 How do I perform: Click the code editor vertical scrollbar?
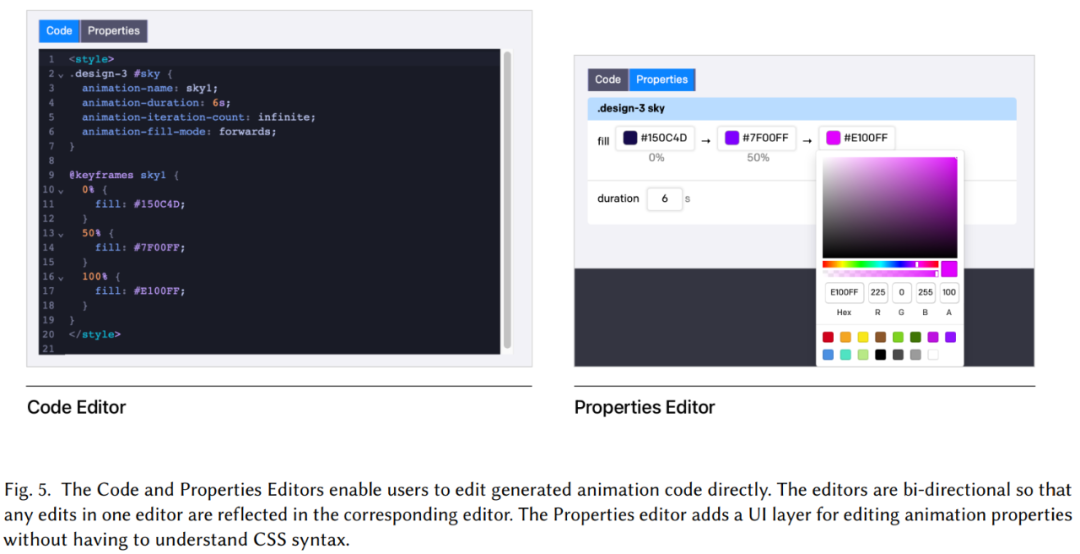(x=507, y=200)
